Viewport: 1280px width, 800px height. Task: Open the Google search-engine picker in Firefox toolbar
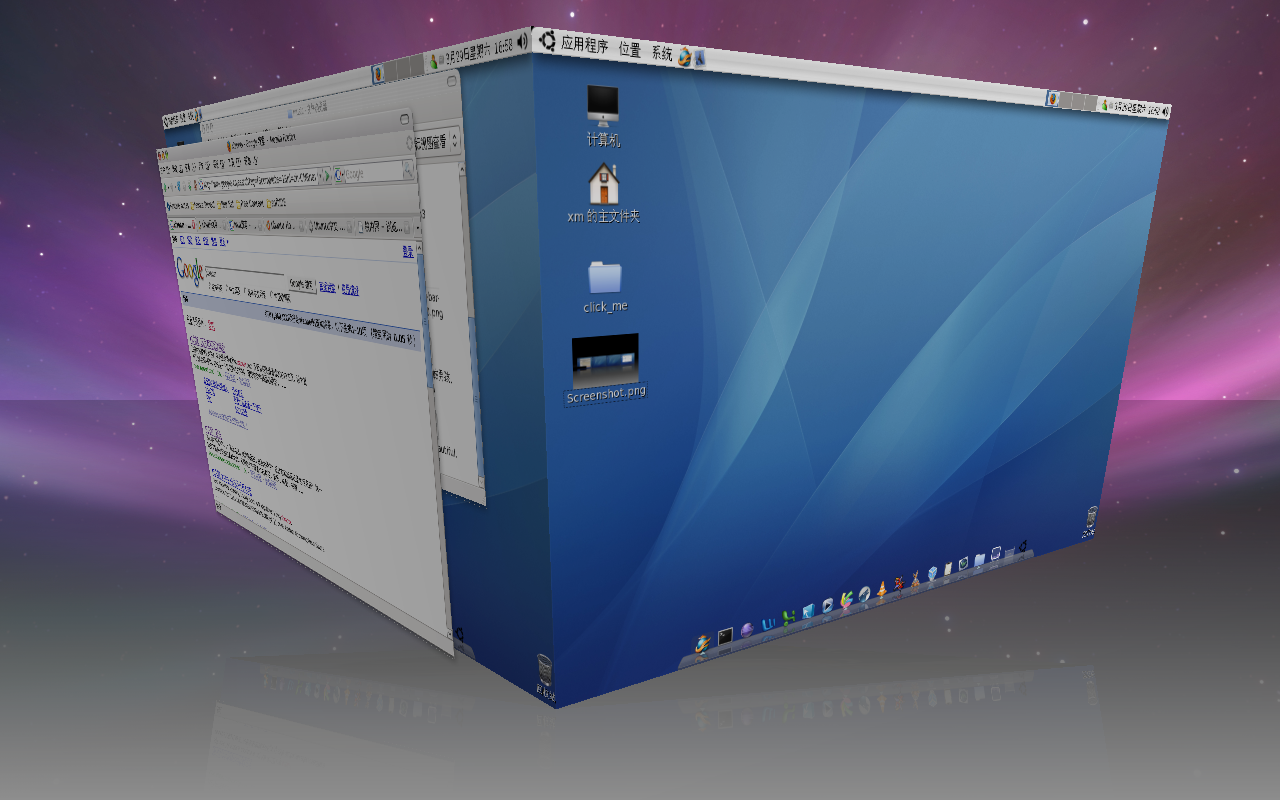(x=340, y=176)
